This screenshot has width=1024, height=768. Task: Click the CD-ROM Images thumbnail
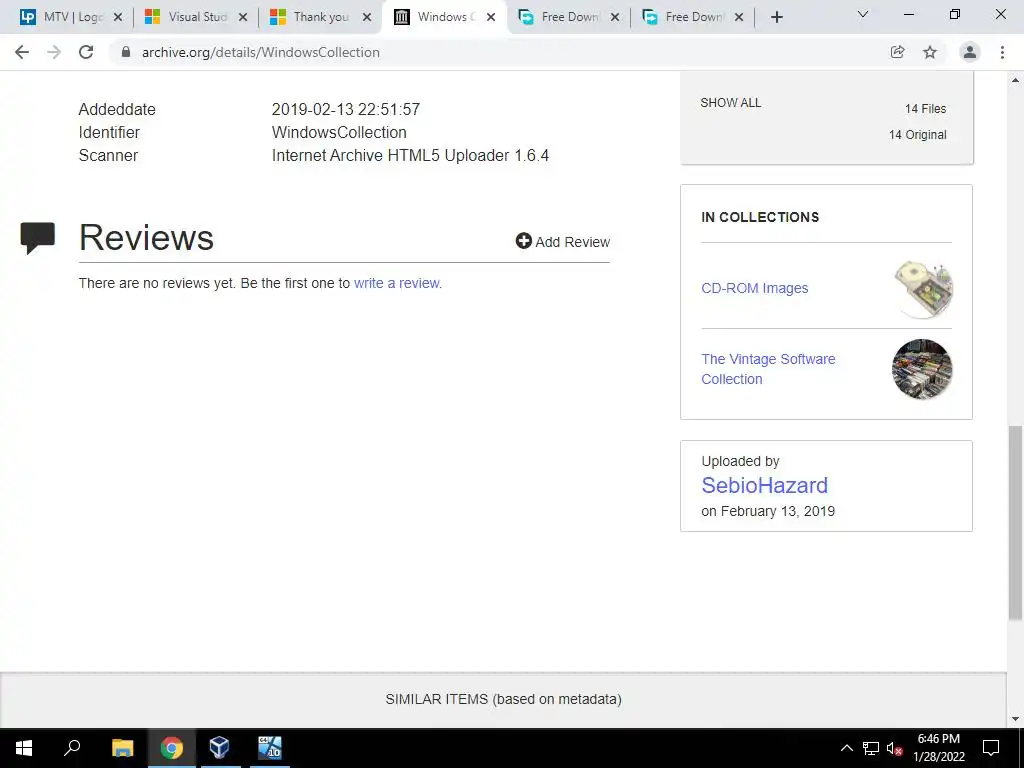[x=922, y=288]
